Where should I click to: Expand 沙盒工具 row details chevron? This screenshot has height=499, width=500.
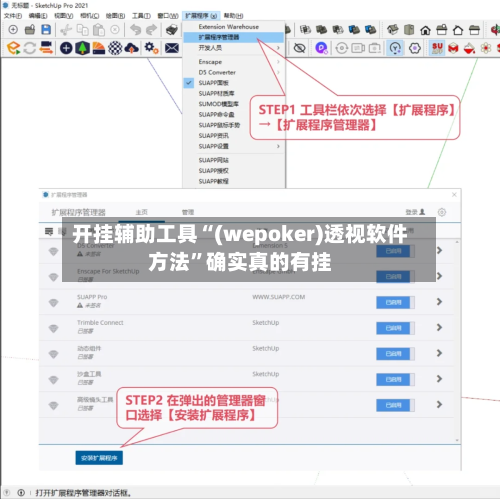tap(439, 379)
